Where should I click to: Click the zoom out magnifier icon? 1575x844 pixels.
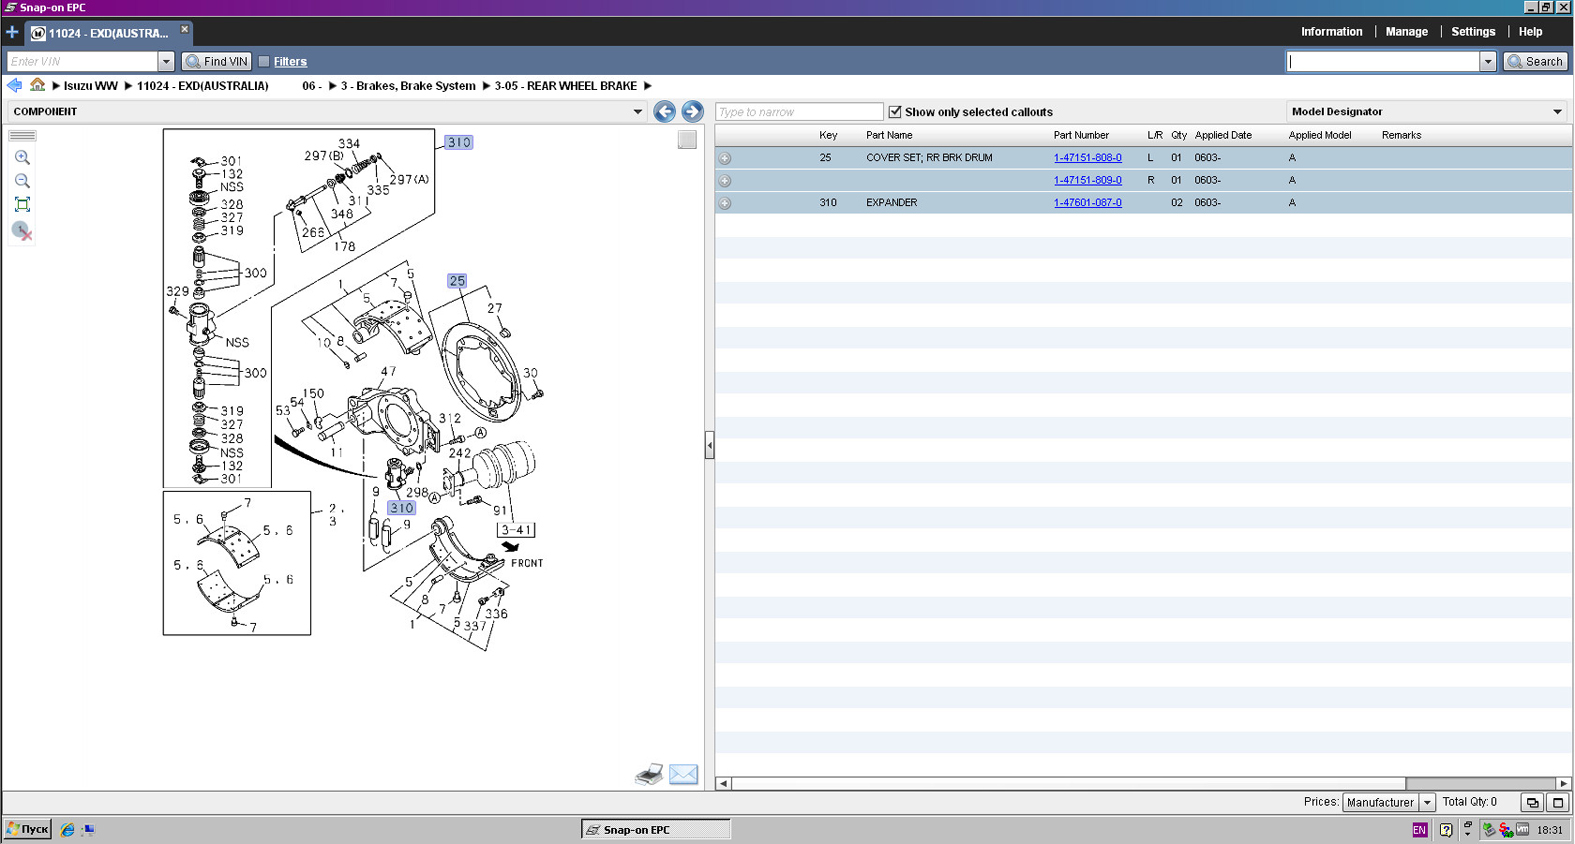22,181
